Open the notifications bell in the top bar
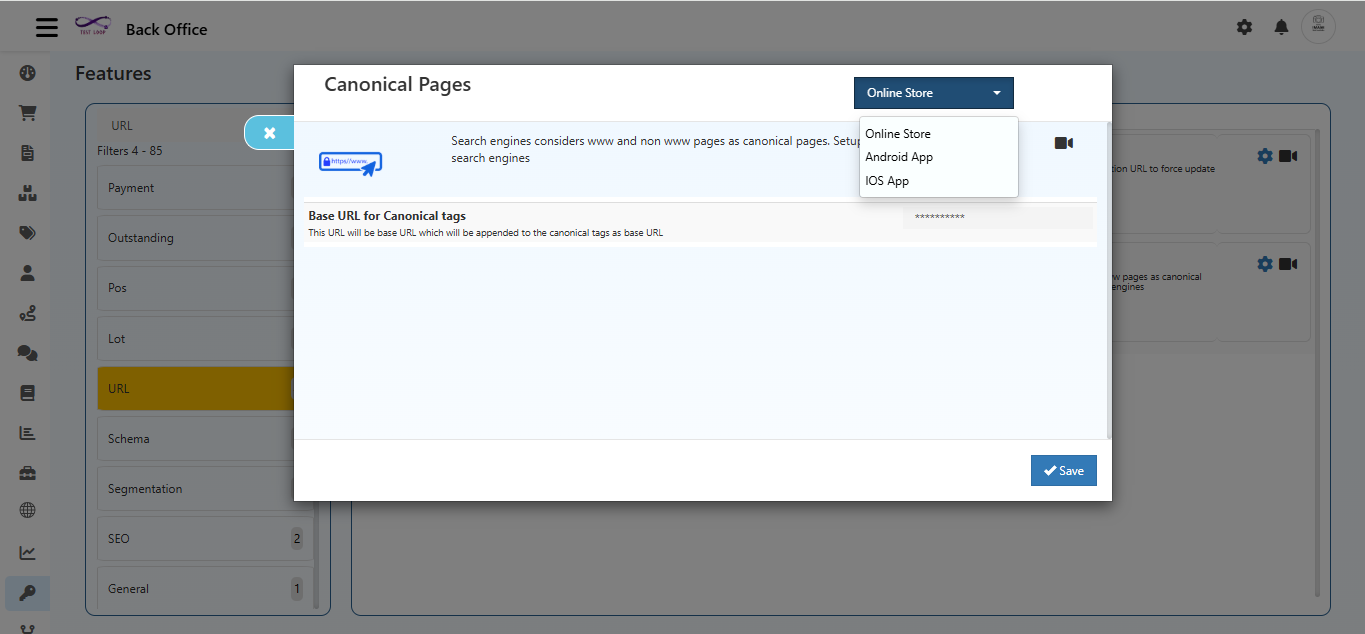Viewport: 1365px width, 634px height. (1281, 27)
